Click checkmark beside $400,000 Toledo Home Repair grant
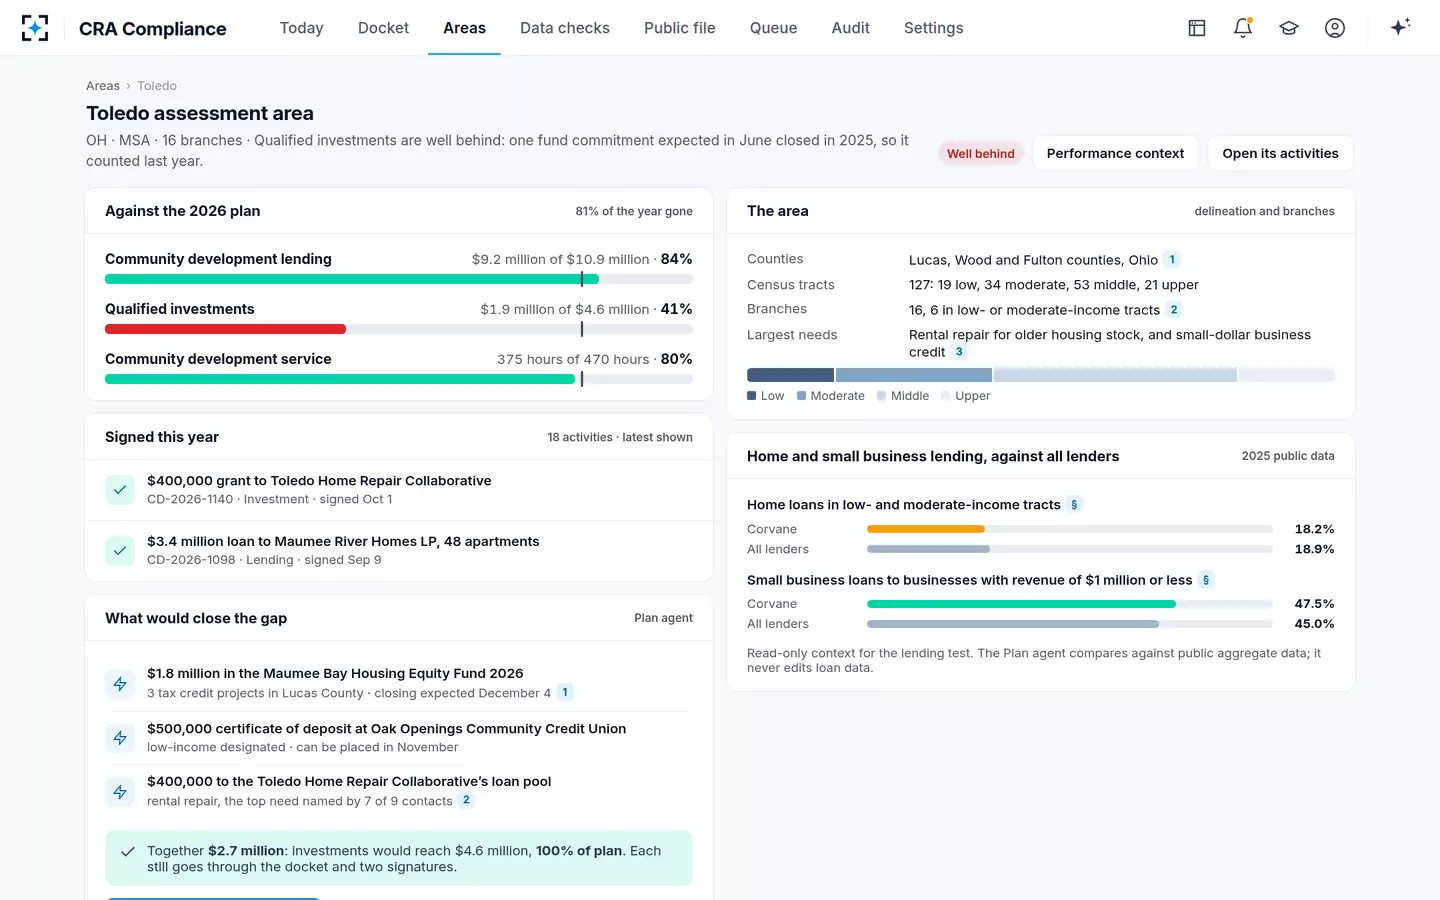 click(120, 490)
